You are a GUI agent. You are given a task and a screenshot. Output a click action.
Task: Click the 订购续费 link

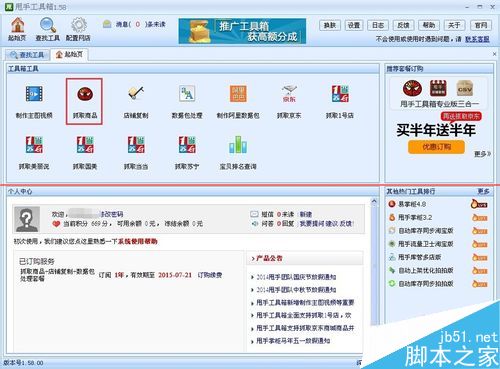[210, 275]
